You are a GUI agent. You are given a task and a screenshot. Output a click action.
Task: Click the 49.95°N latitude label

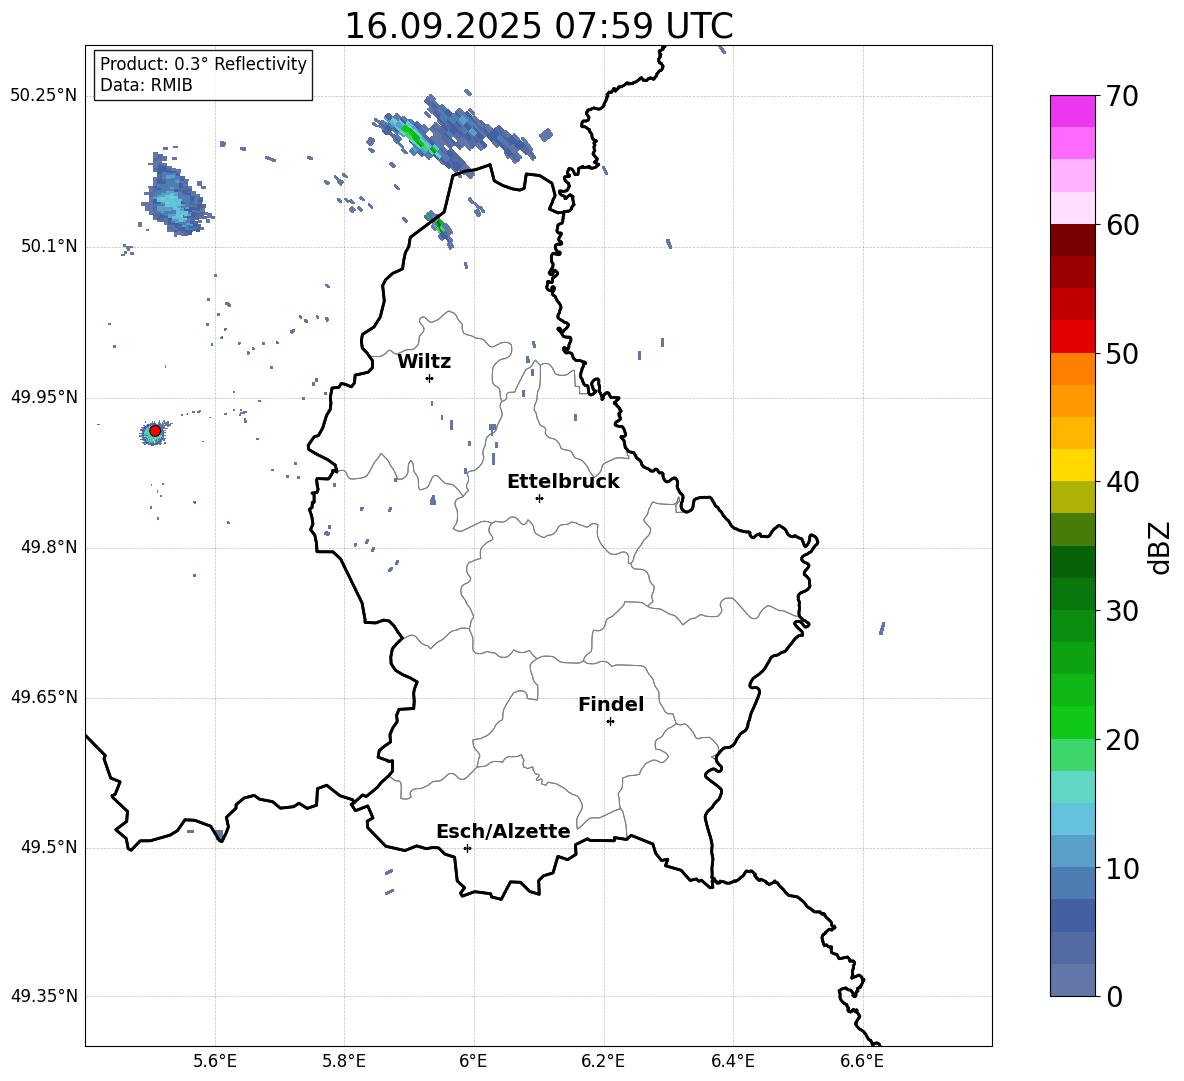coord(44,397)
